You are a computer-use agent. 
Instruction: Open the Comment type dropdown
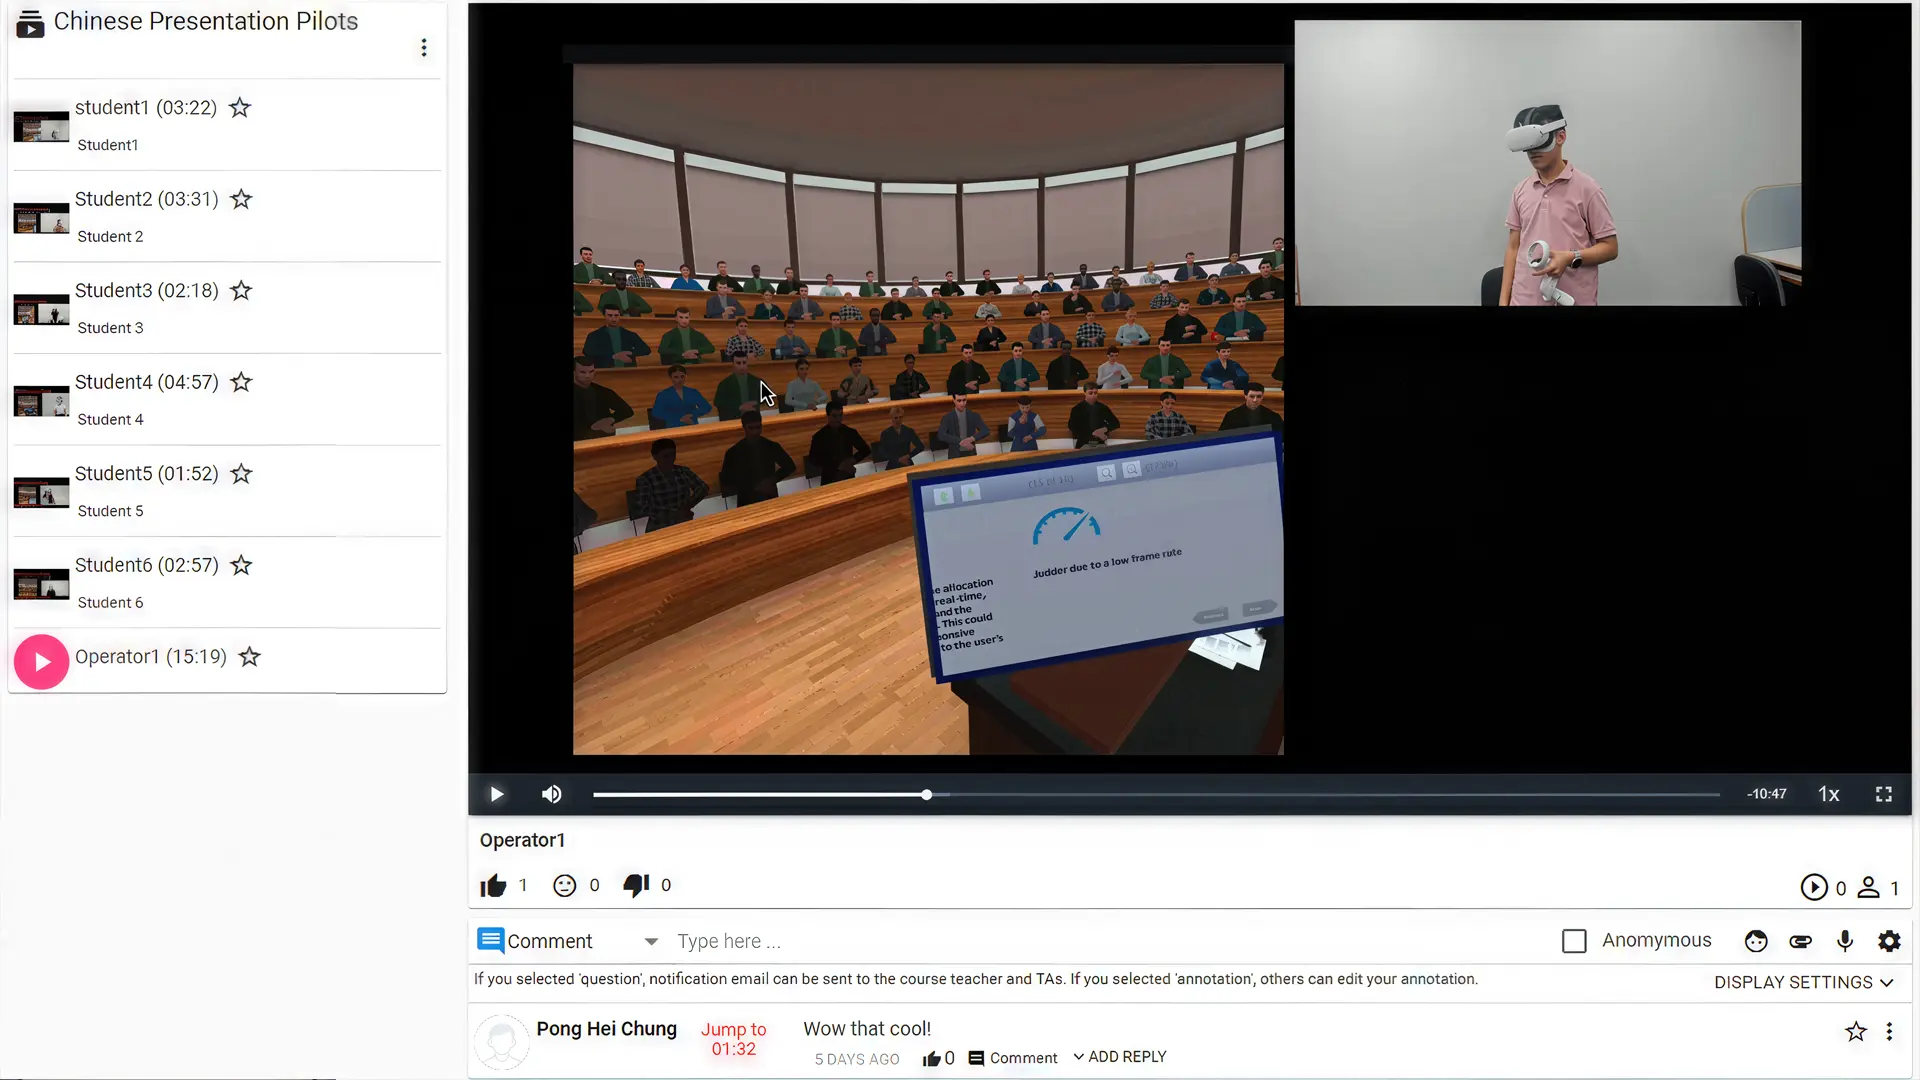[x=651, y=941]
